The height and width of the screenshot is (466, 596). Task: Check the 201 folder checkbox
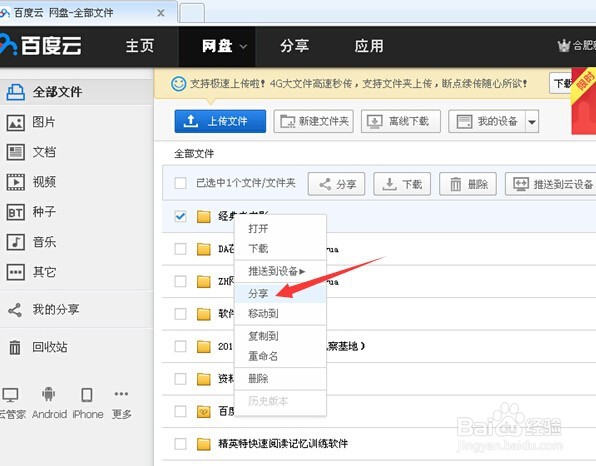(180, 346)
